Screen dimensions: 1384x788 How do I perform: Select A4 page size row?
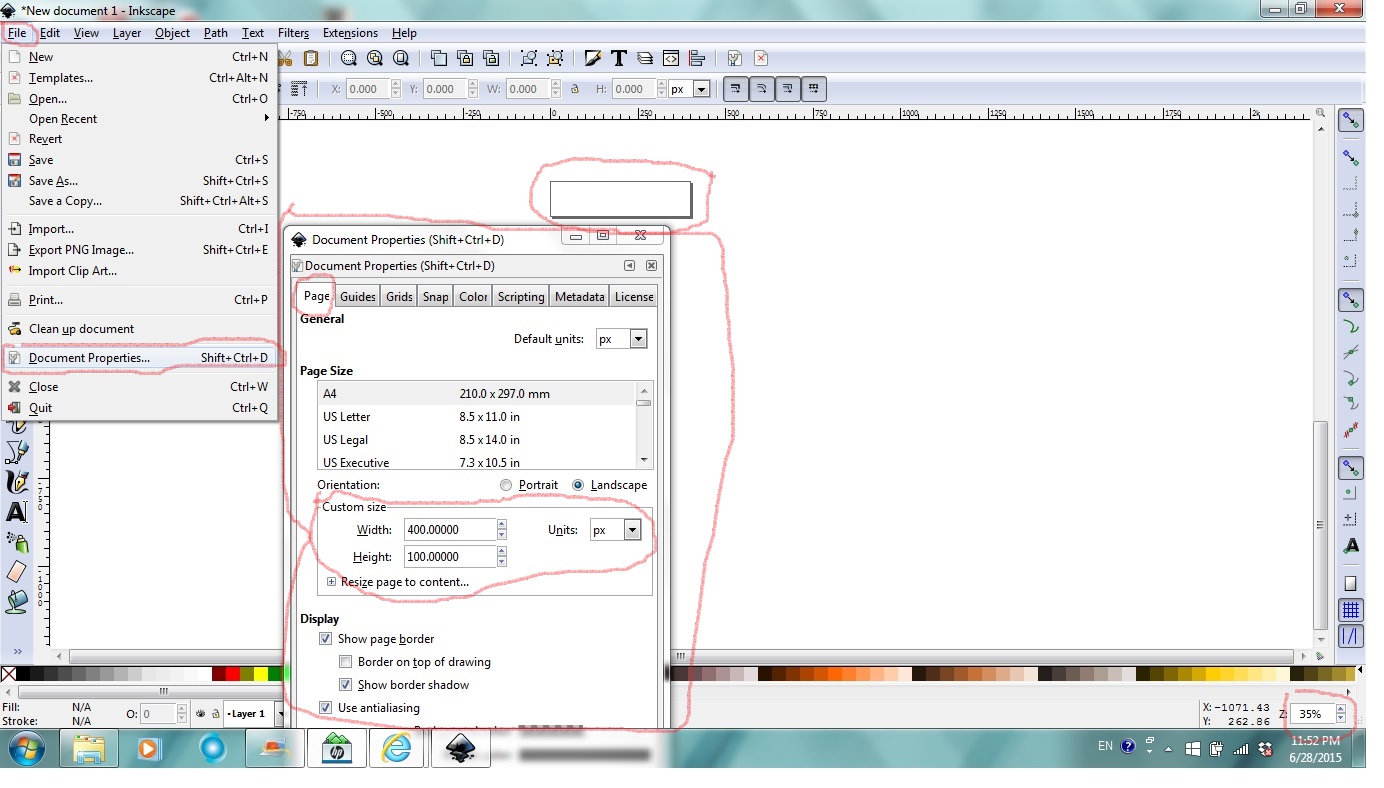tap(477, 394)
